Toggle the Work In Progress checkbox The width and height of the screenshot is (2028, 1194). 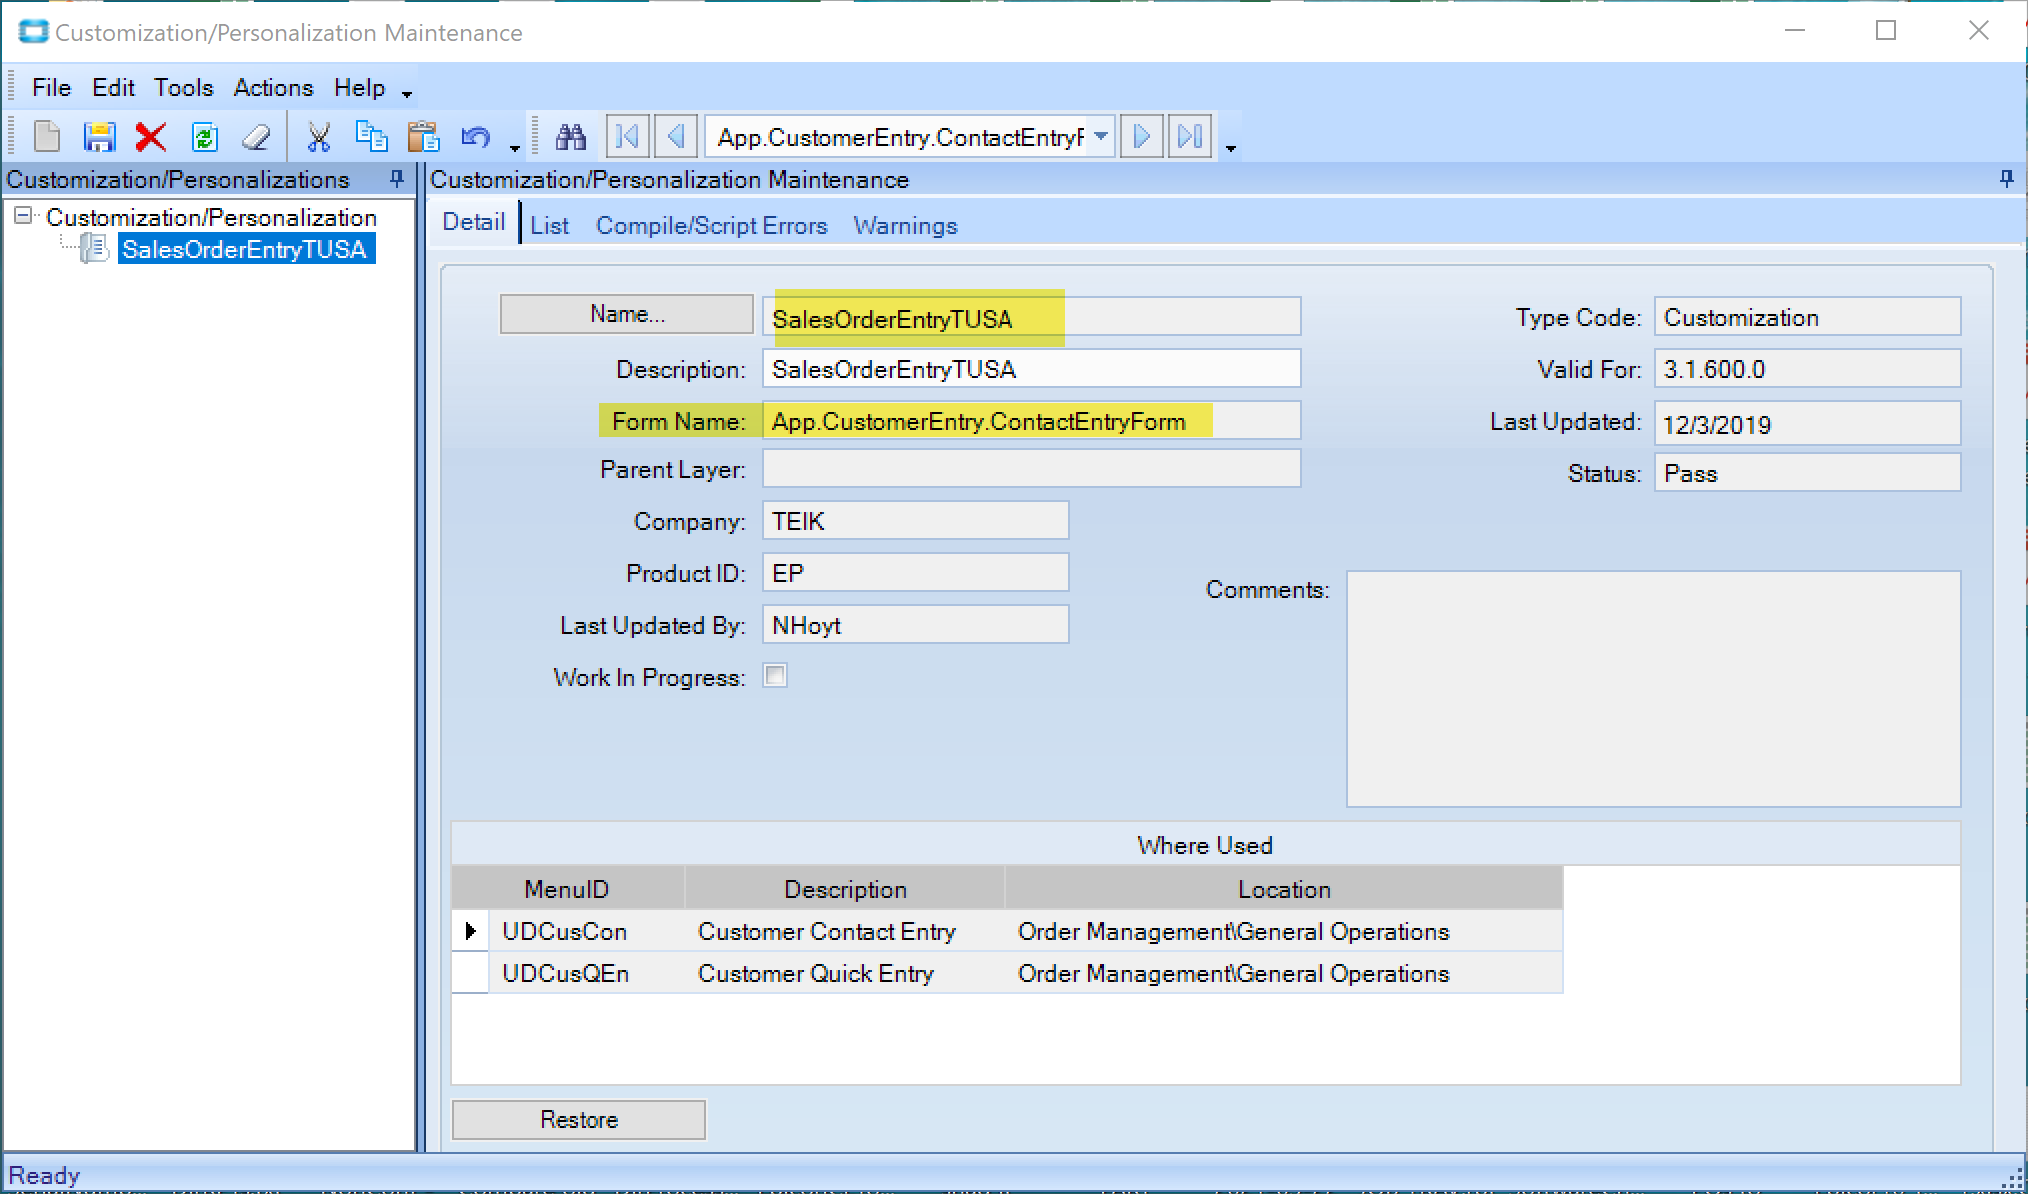(775, 676)
